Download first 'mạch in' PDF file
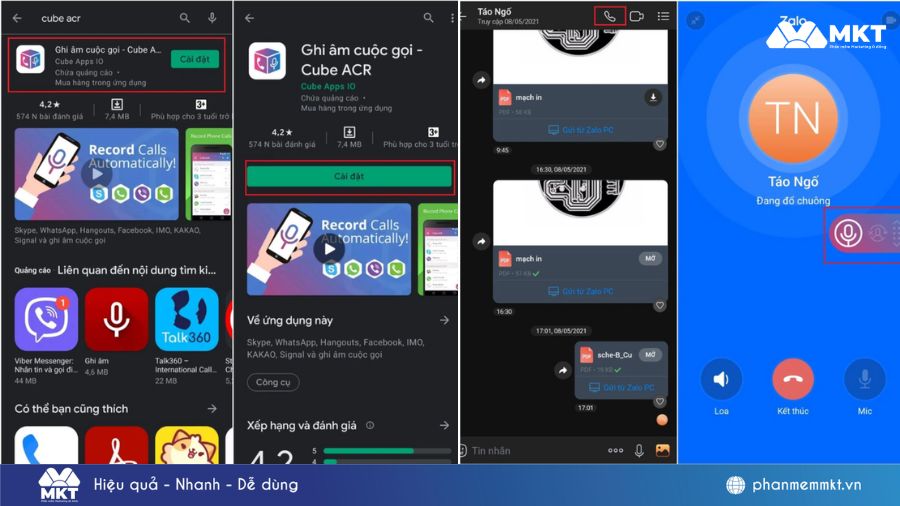 [653, 97]
